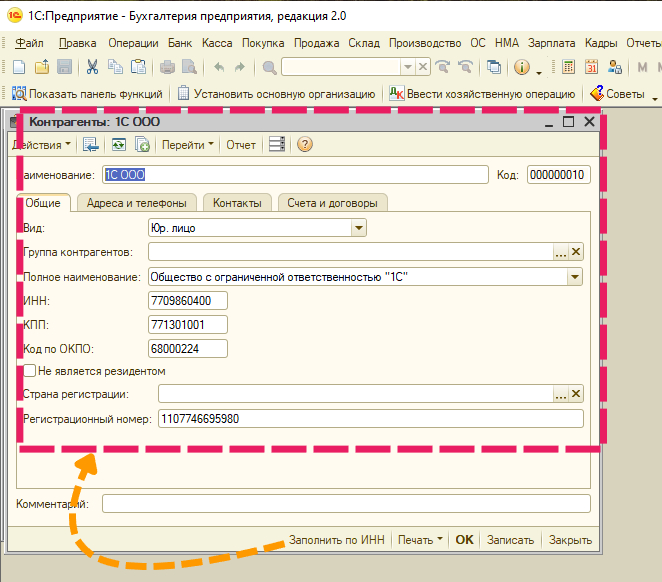Open the Calculator icon
The height and width of the screenshot is (582, 662).
pos(568,67)
